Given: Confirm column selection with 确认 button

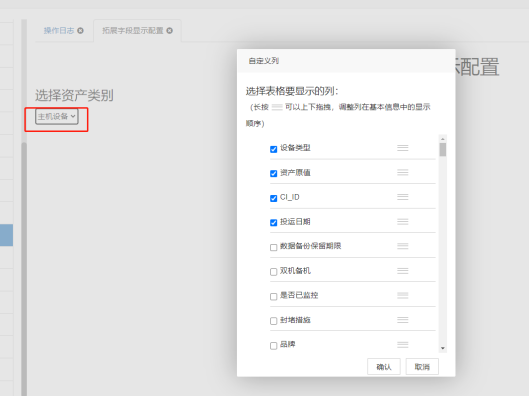Looking at the screenshot, I should point(384,367).
